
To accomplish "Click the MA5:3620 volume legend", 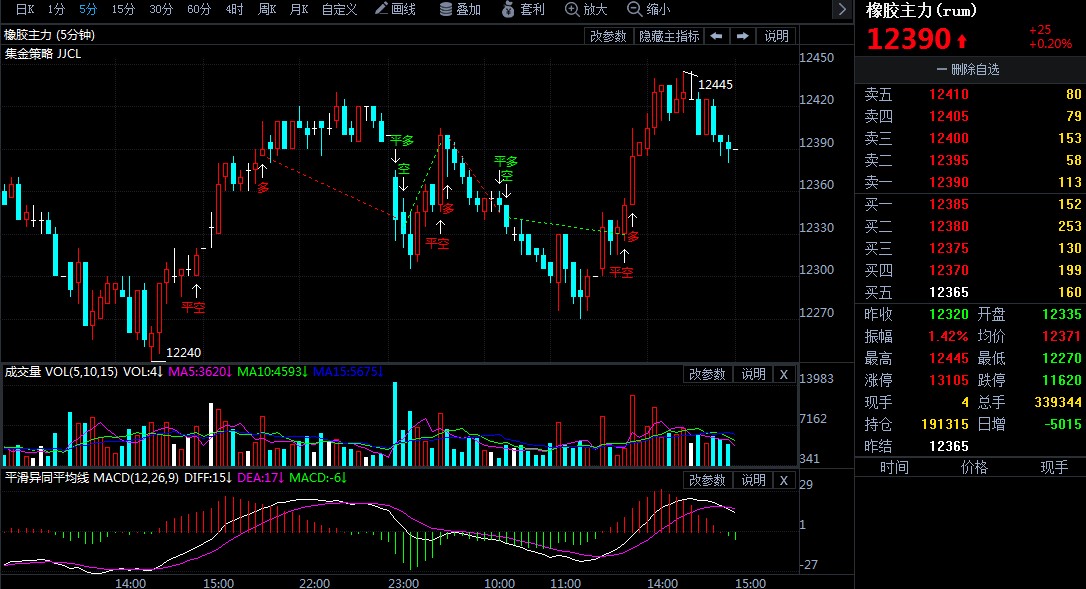I will [x=200, y=372].
